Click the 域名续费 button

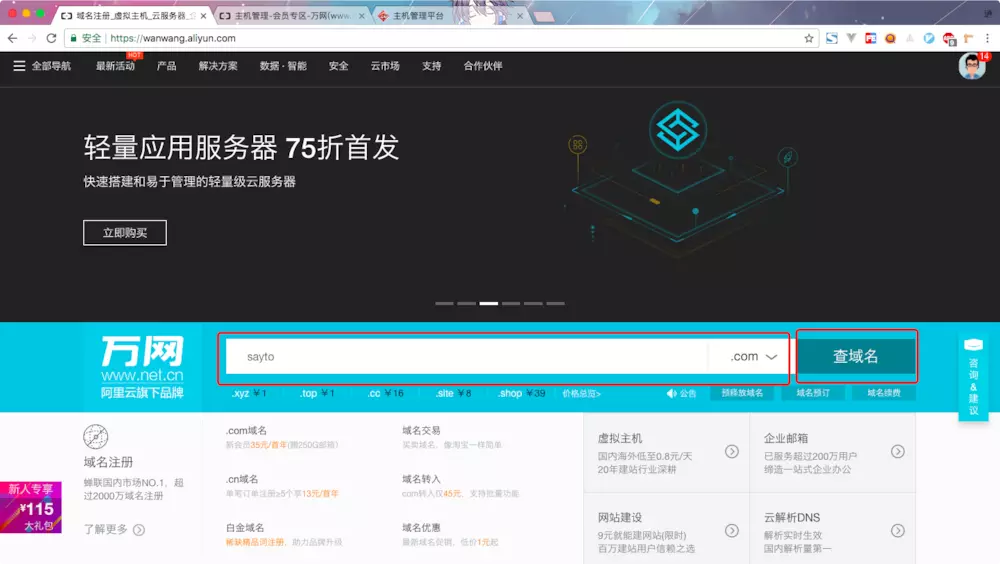884,393
